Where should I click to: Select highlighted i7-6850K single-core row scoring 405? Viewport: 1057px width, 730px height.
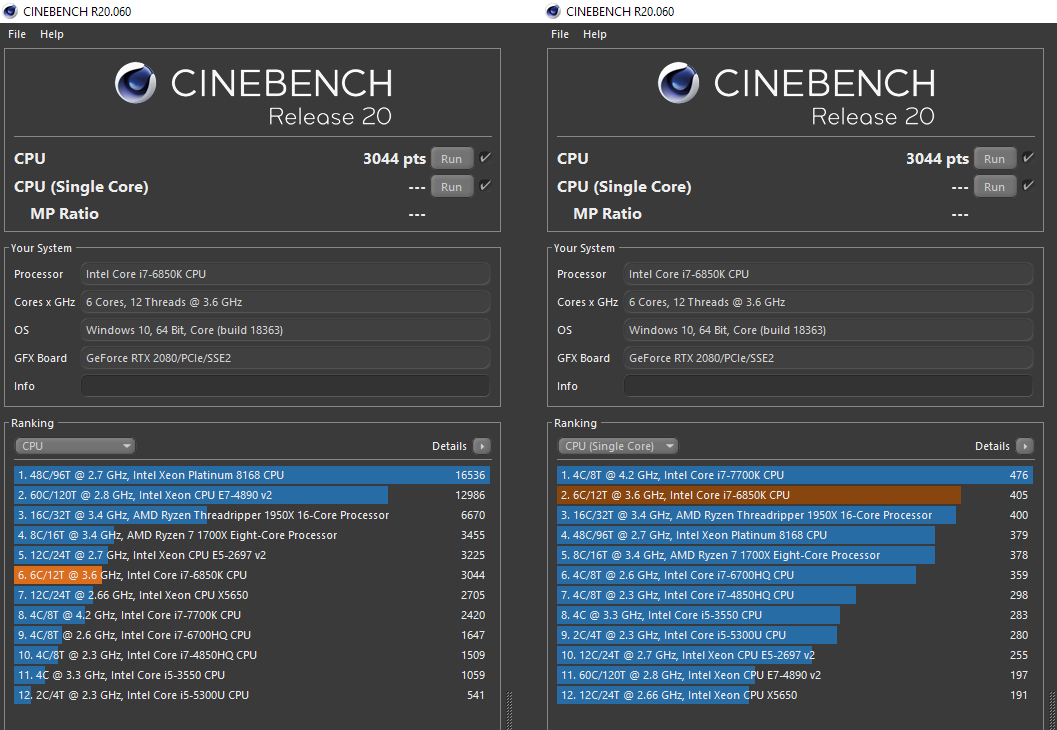click(x=795, y=495)
